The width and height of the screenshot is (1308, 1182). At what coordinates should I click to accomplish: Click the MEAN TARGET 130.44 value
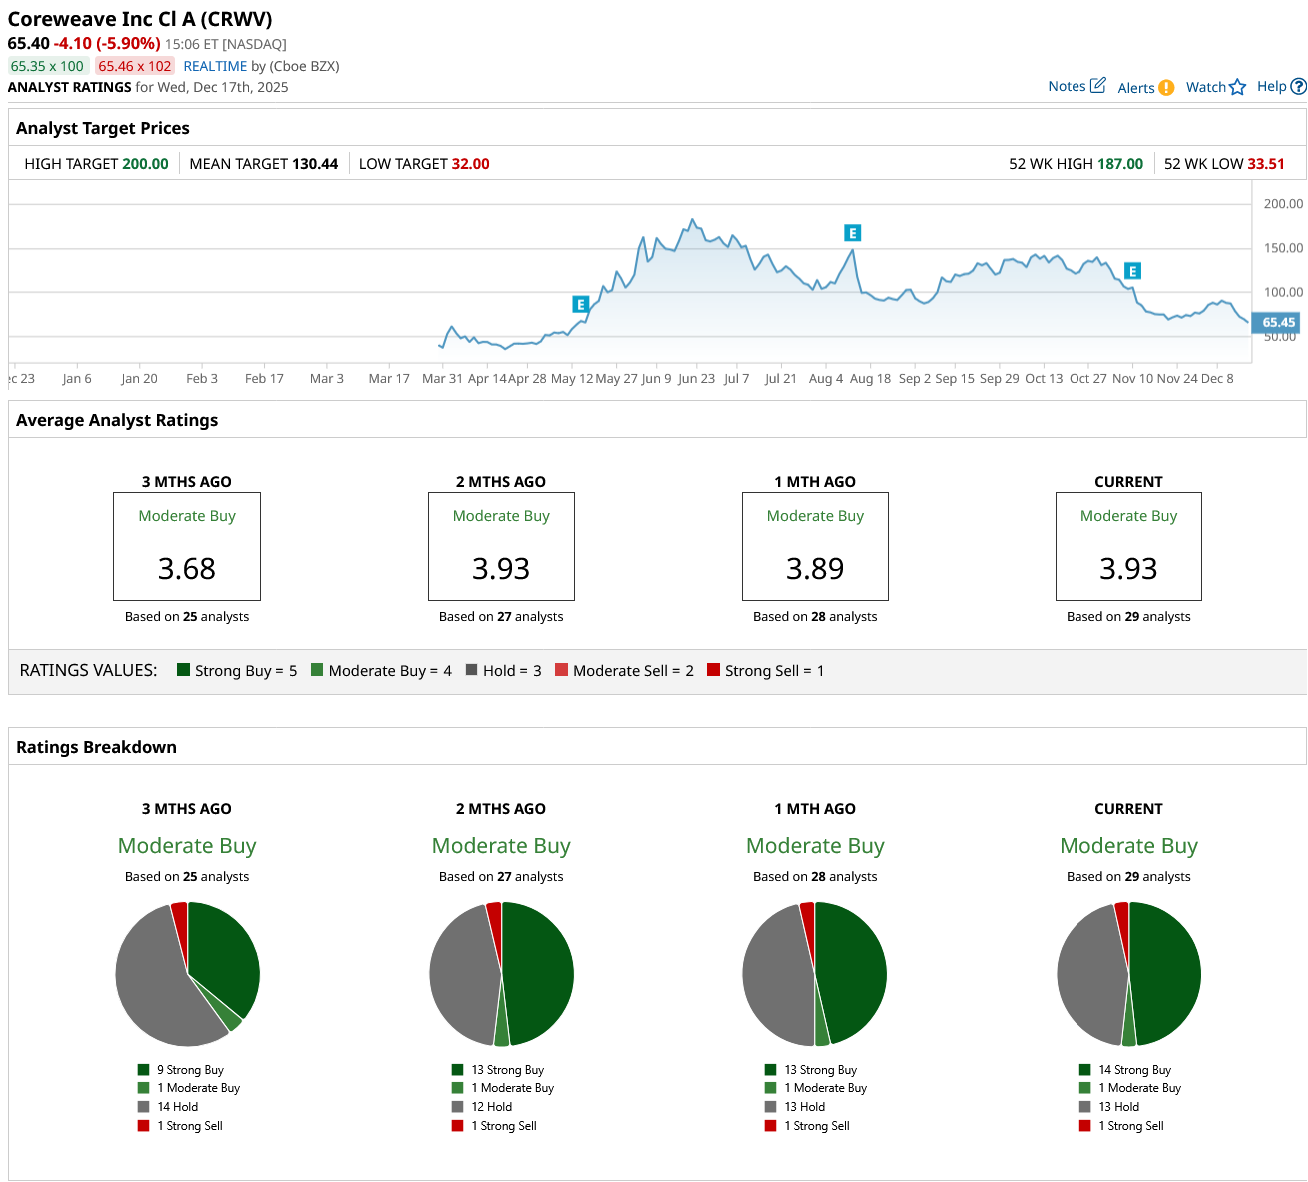tap(315, 164)
